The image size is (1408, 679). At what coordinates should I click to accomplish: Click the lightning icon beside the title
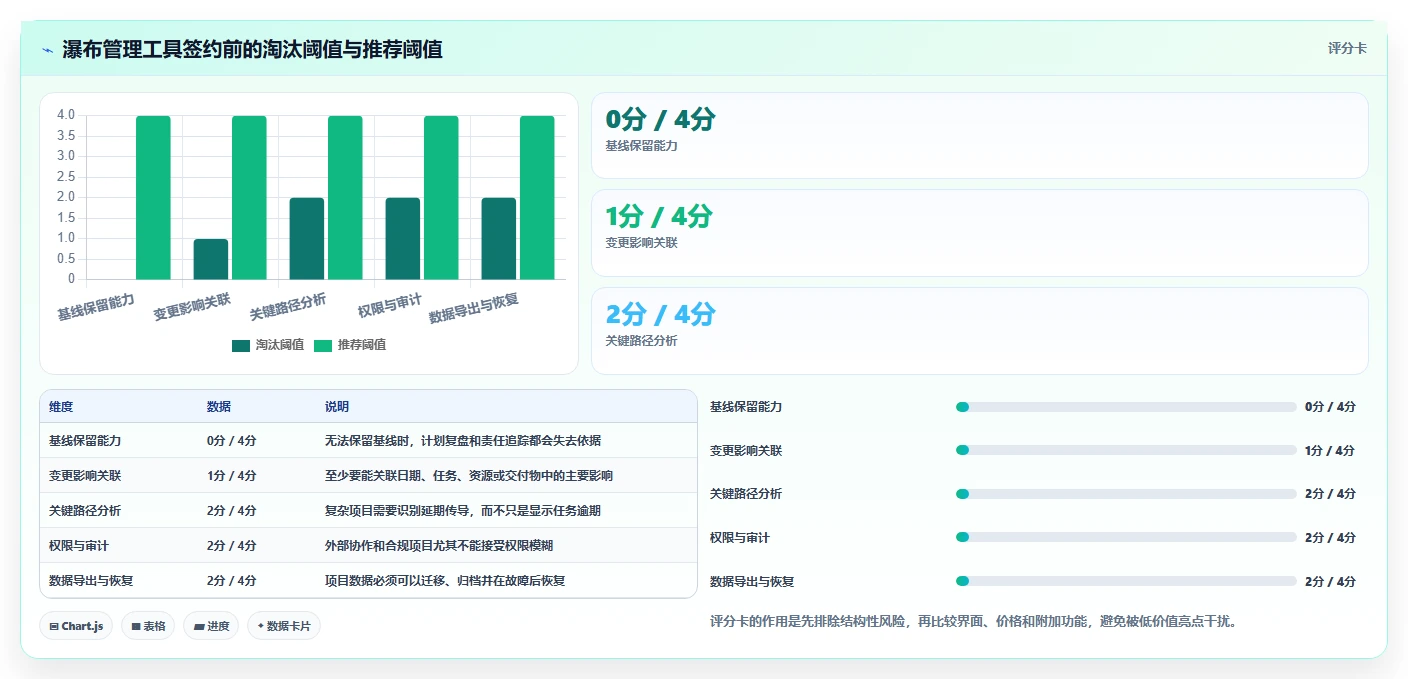point(47,49)
